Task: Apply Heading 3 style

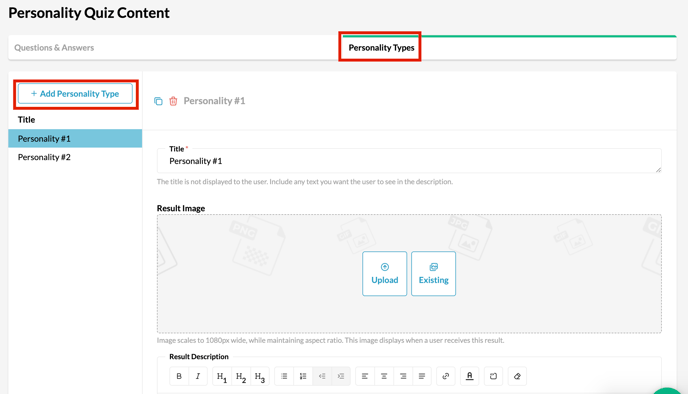Action: point(259,376)
